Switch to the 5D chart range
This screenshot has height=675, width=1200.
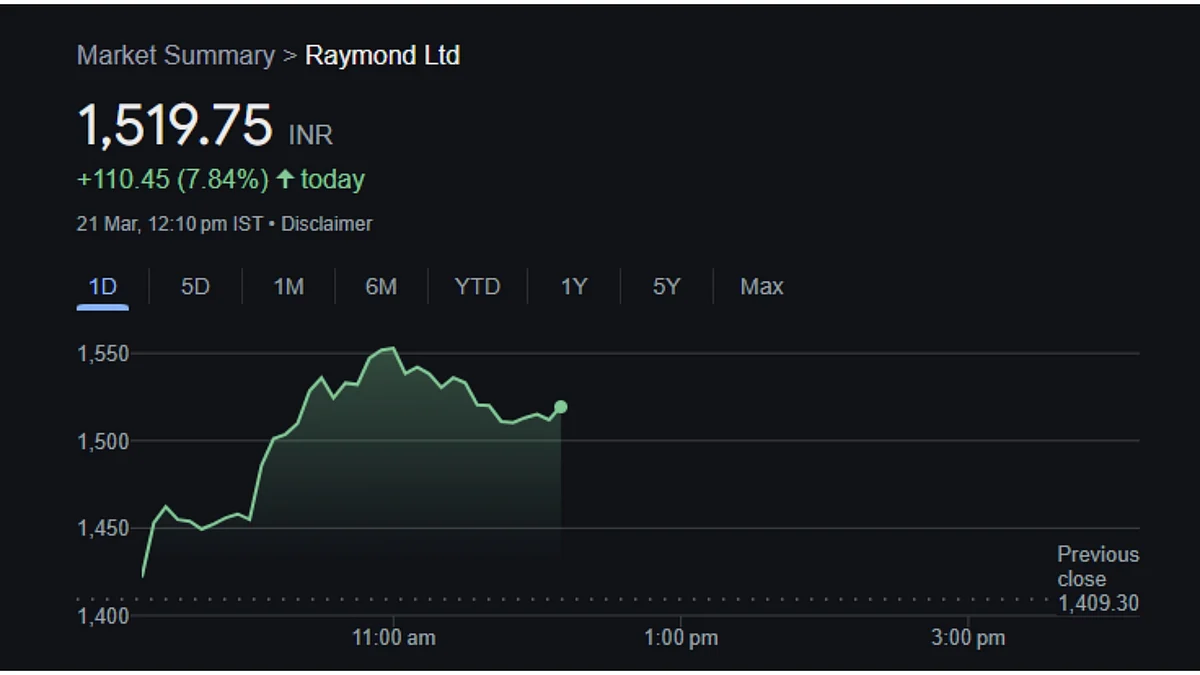coord(195,287)
